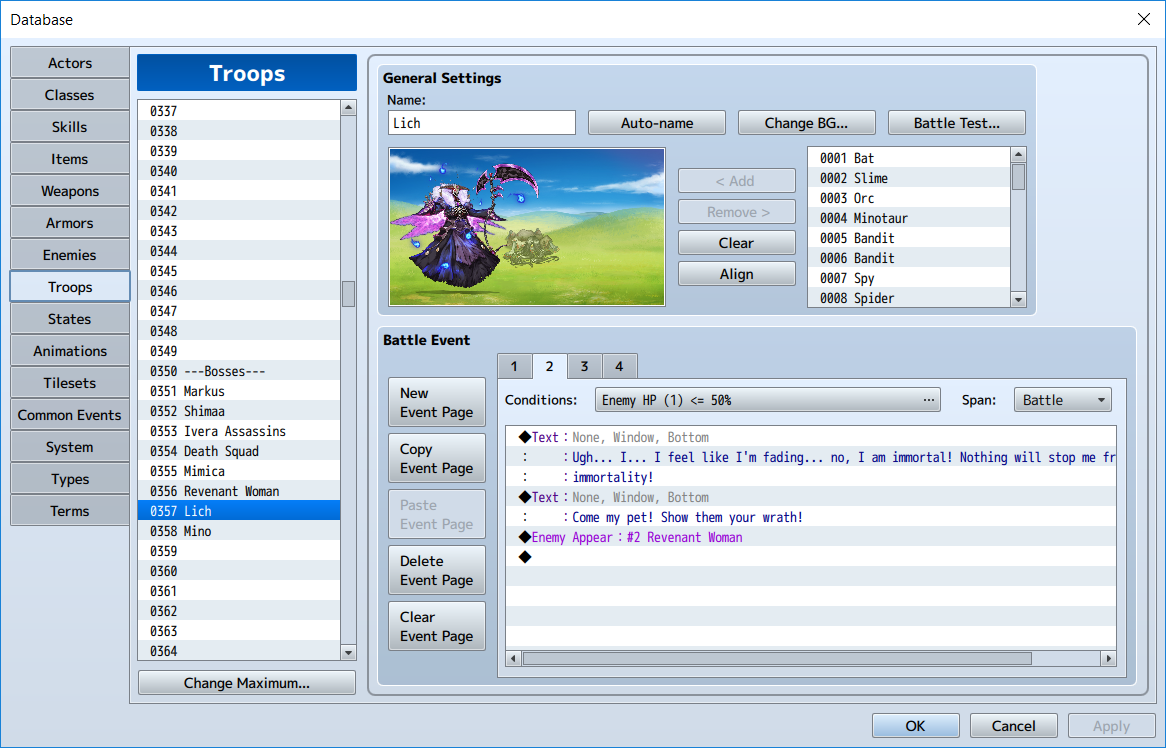The width and height of the screenshot is (1166, 748).
Task: Edit the Conditions Enemy HP field
Action: pos(767,400)
